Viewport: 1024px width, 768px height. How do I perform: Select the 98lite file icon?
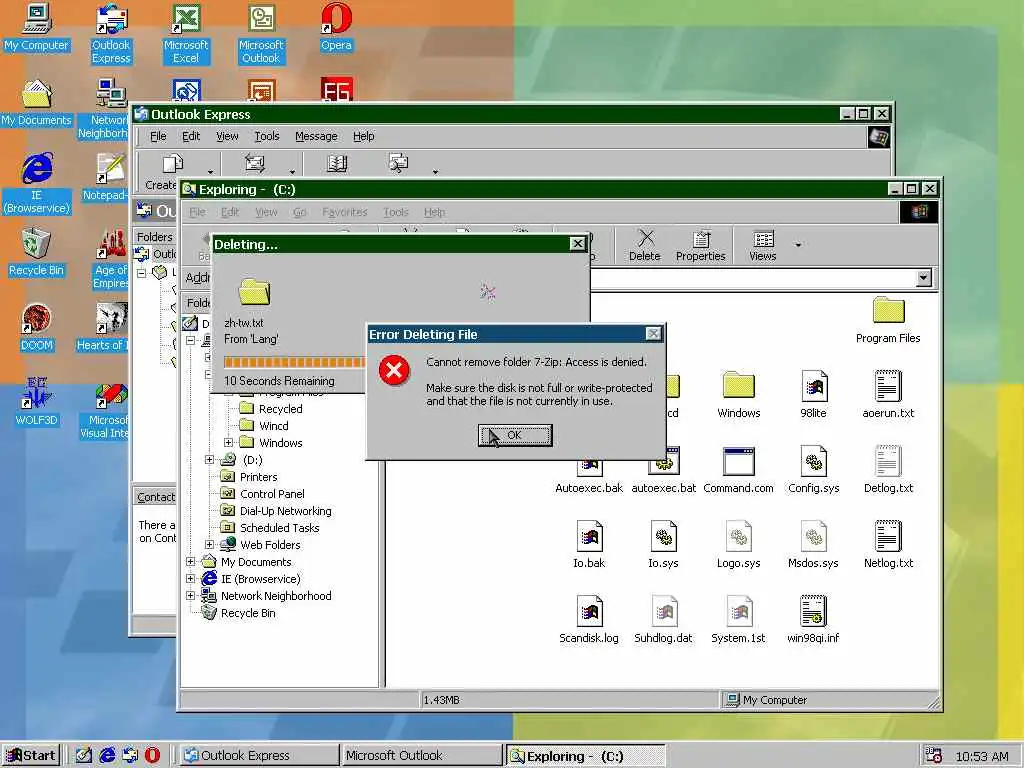pos(813,395)
